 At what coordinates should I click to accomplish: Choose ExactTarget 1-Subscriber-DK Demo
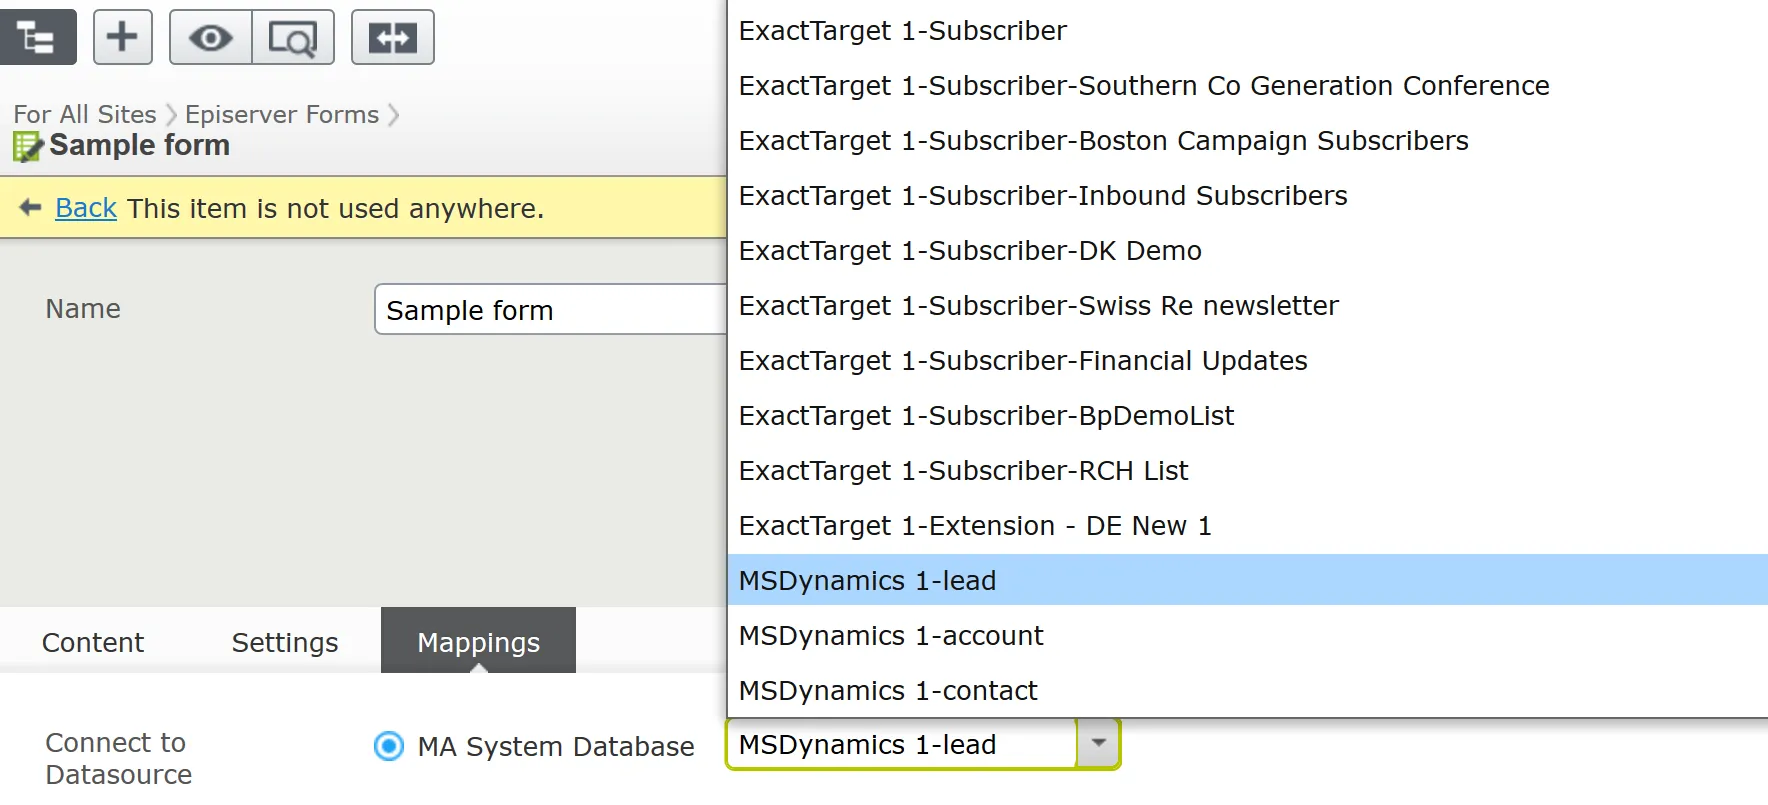(x=1247, y=251)
